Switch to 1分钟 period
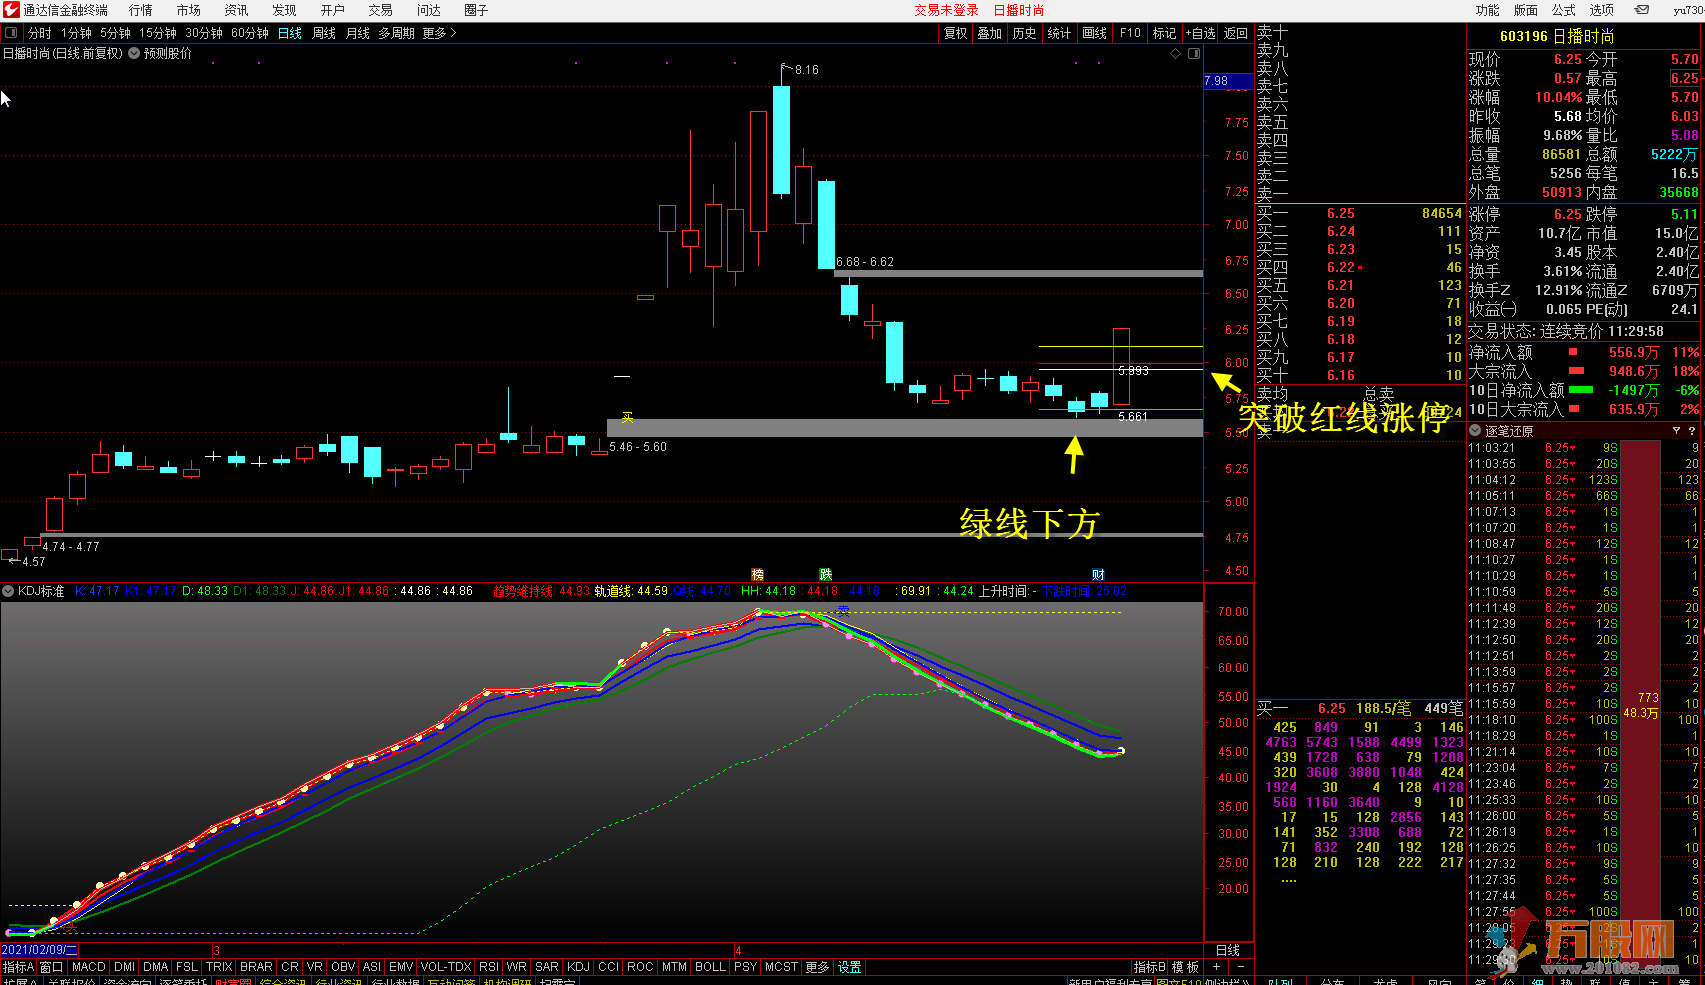 click(76, 33)
